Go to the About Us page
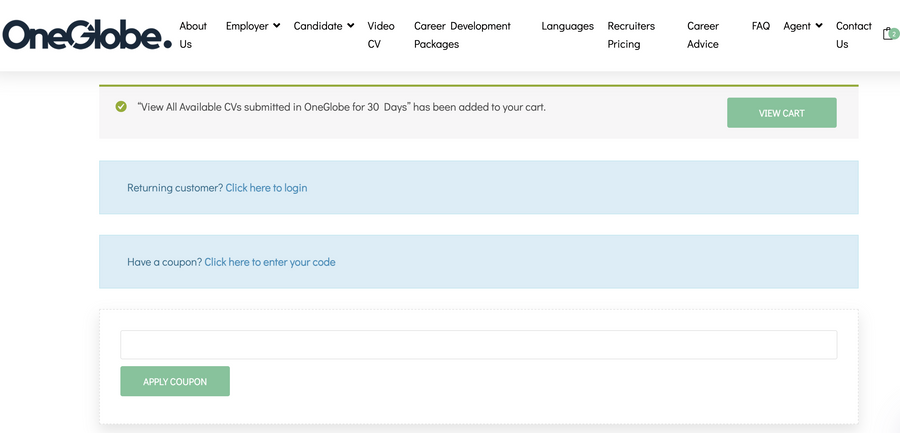The image size is (900, 433). tap(192, 35)
